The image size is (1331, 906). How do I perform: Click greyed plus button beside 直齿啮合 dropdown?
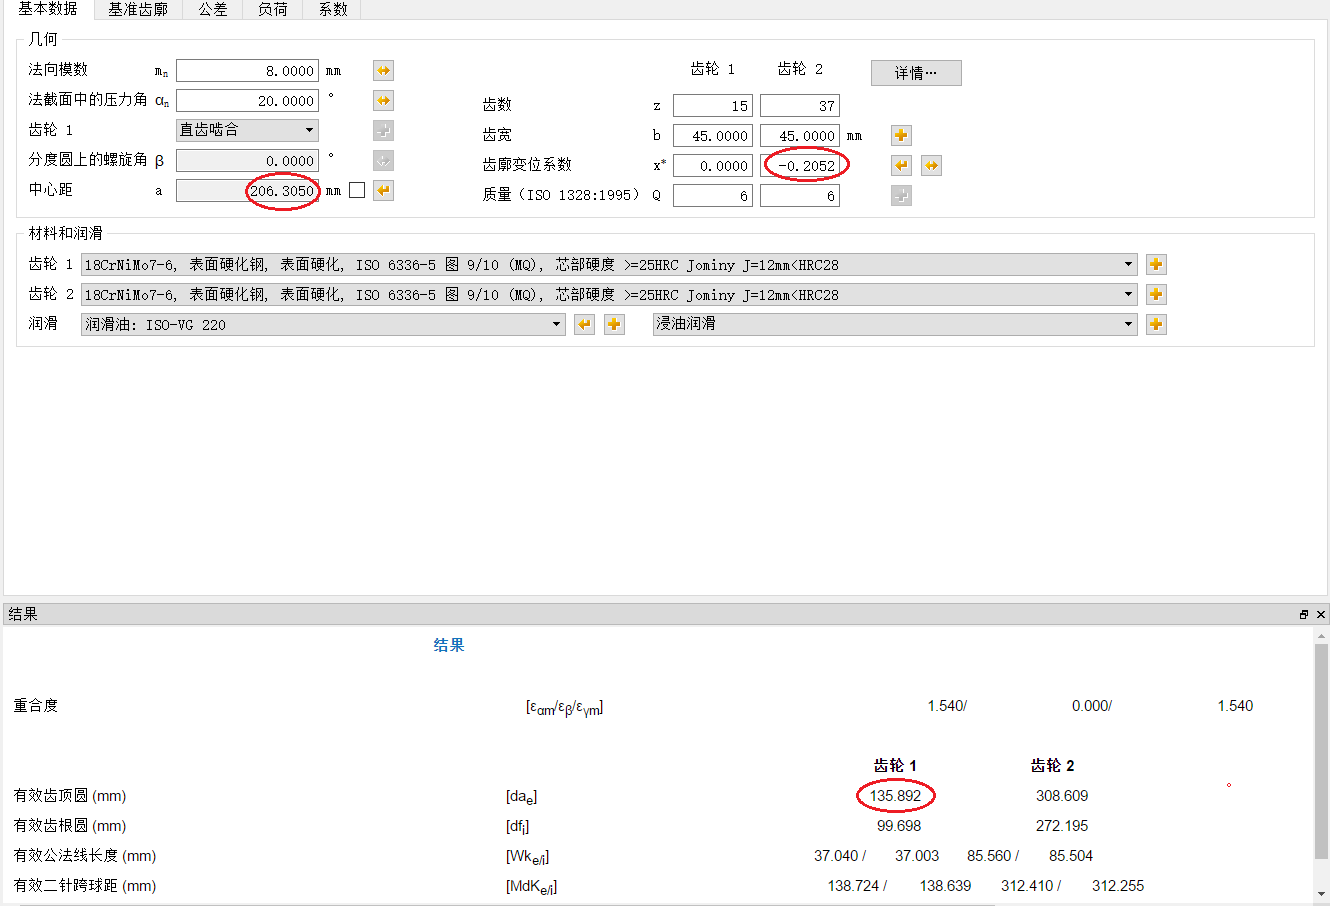pyautogui.click(x=383, y=131)
